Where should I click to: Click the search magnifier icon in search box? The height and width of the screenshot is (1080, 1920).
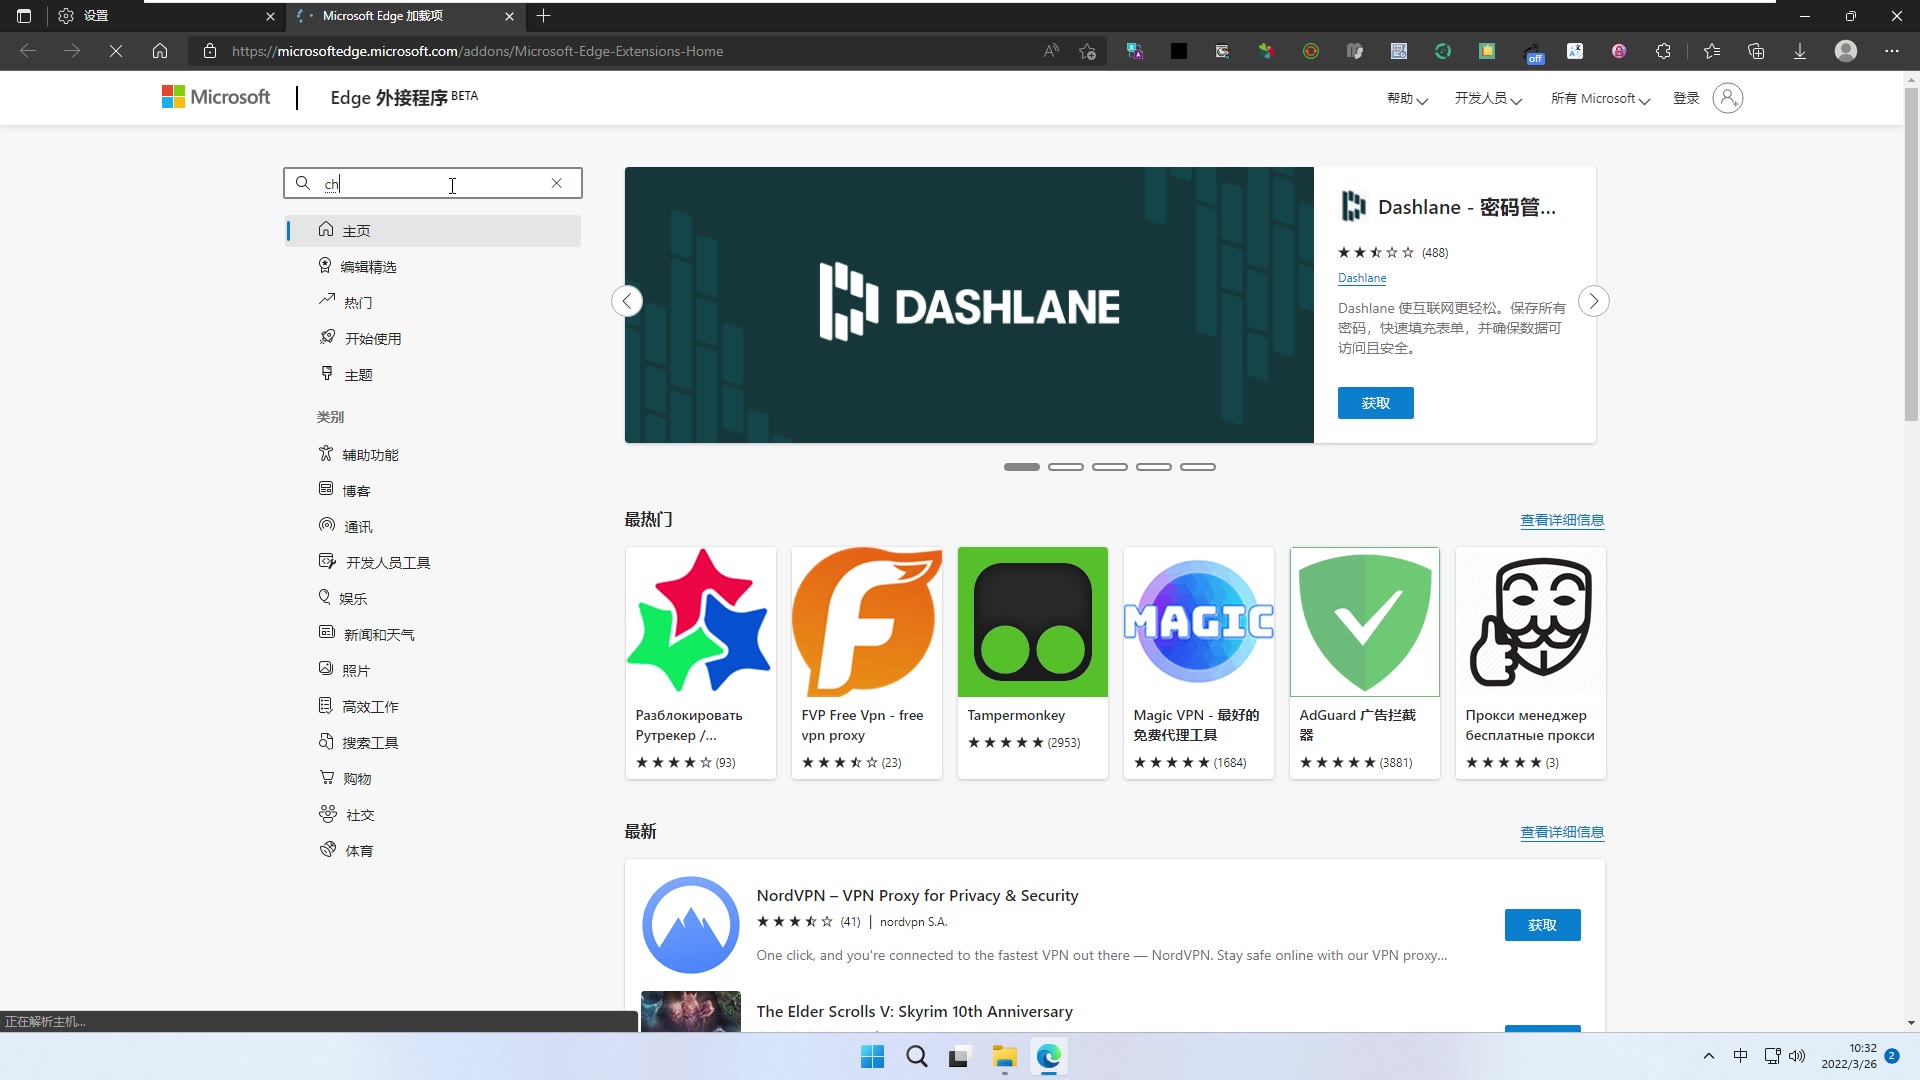(x=303, y=183)
